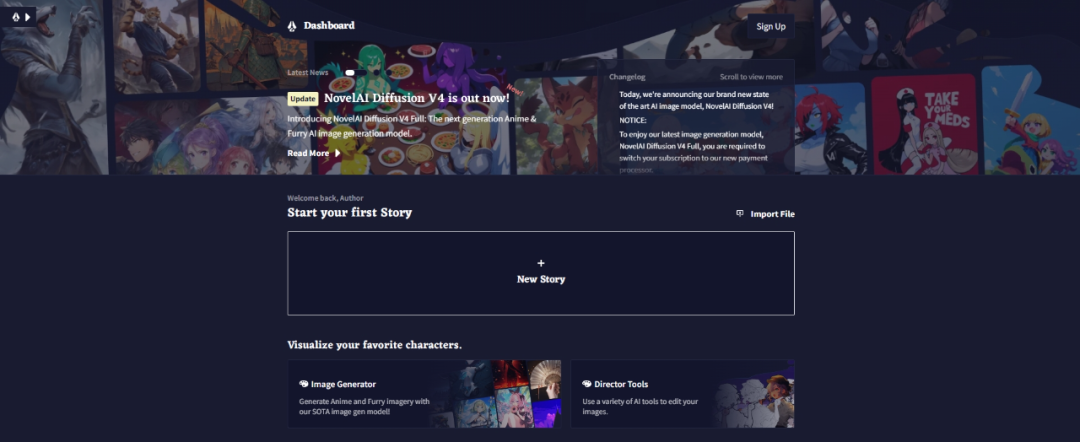This screenshot has width=1080, height=442.
Task: Switch to the third news carousel dot
Action: [x=389, y=72]
